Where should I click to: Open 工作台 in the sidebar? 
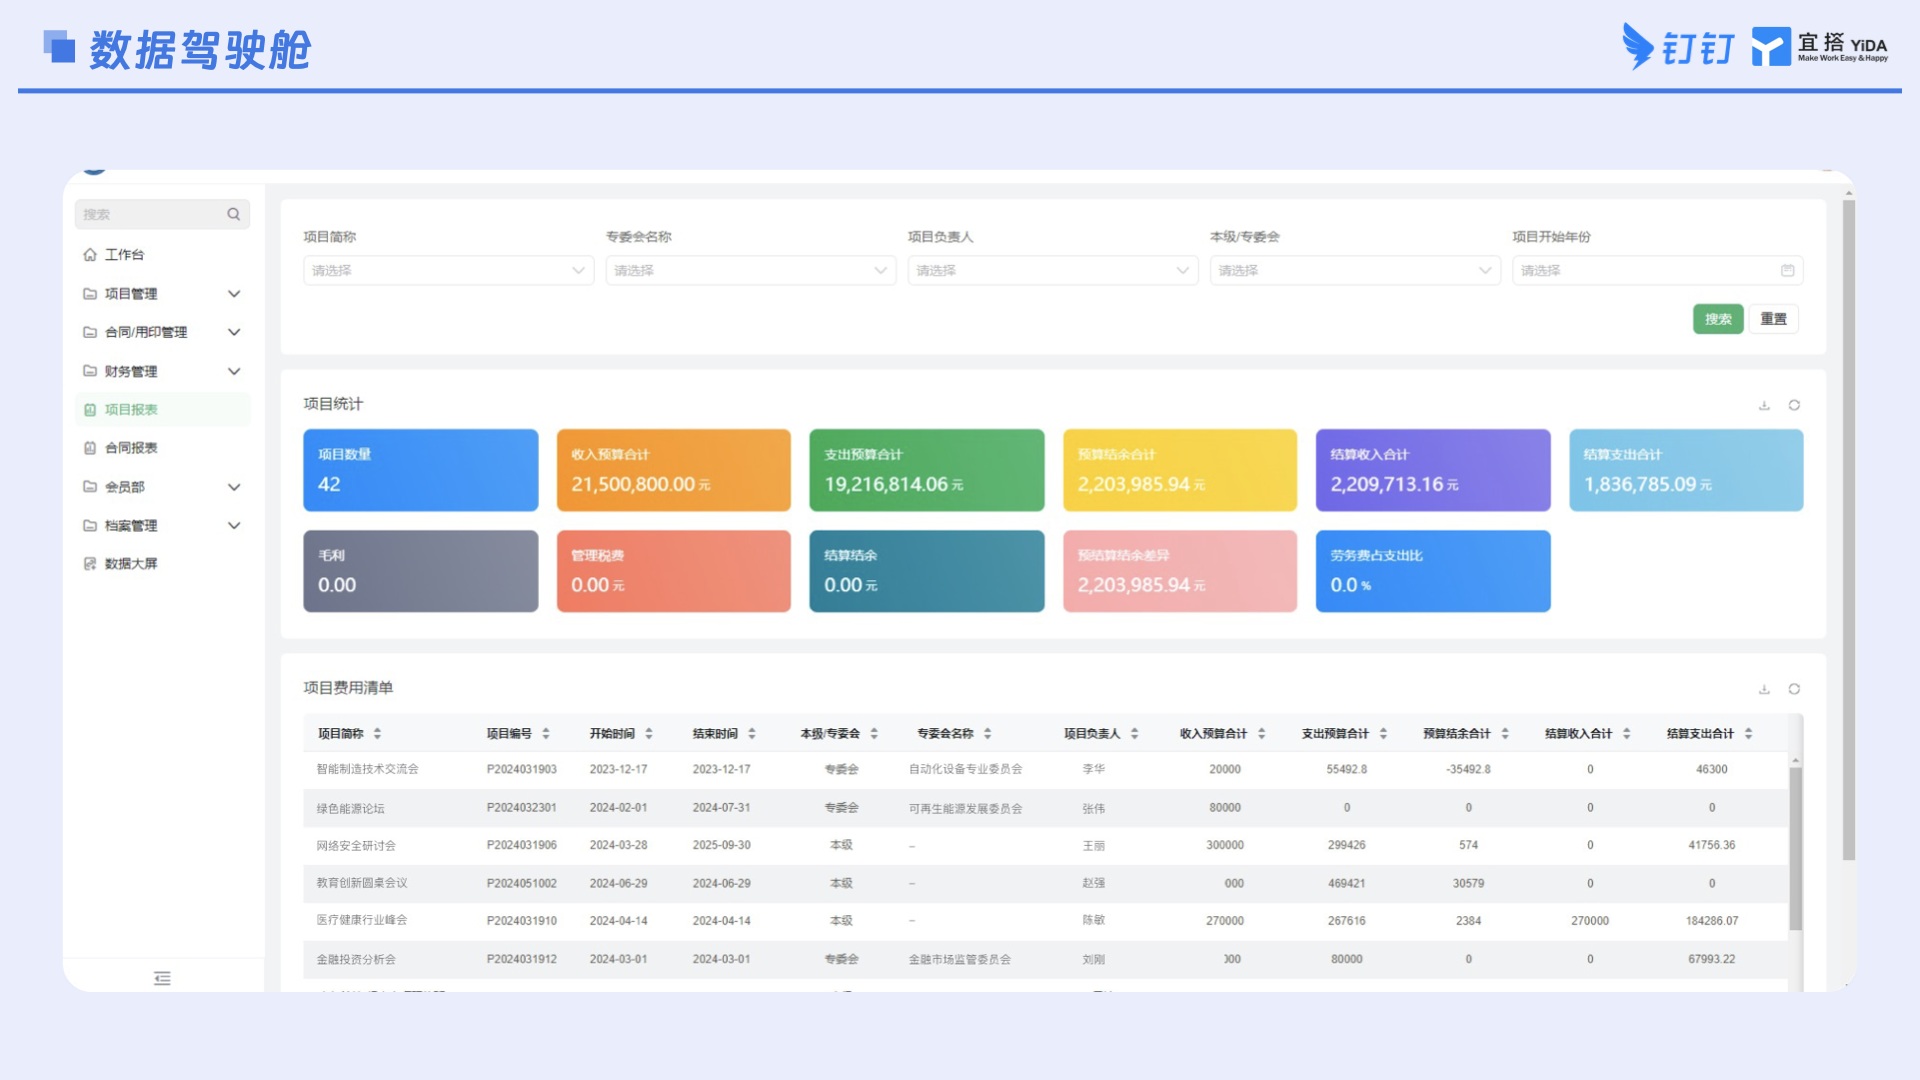point(162,254)
